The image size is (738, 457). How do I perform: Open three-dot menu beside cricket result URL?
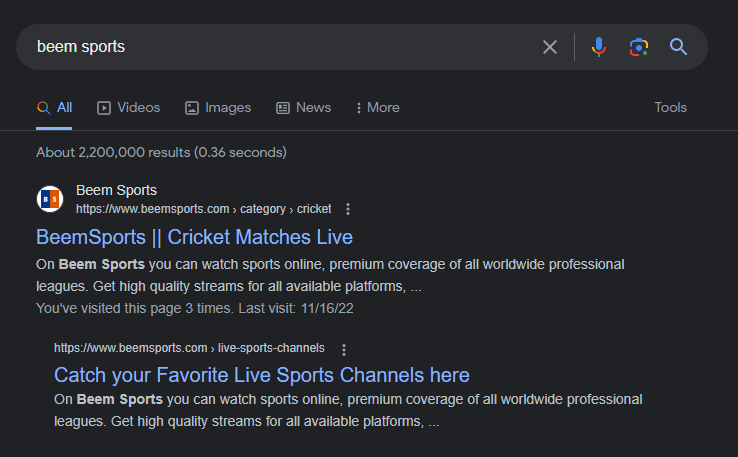click(348, 209)
